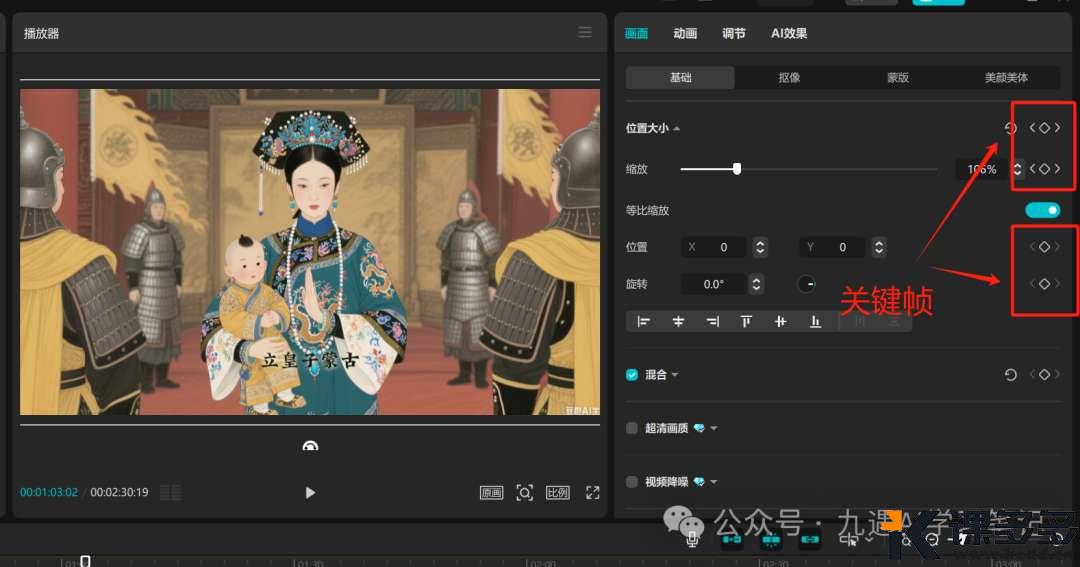This screenshot has width=1080, height=567.
Task: Switch to the 动画 tab
Action: coord(685,33)
